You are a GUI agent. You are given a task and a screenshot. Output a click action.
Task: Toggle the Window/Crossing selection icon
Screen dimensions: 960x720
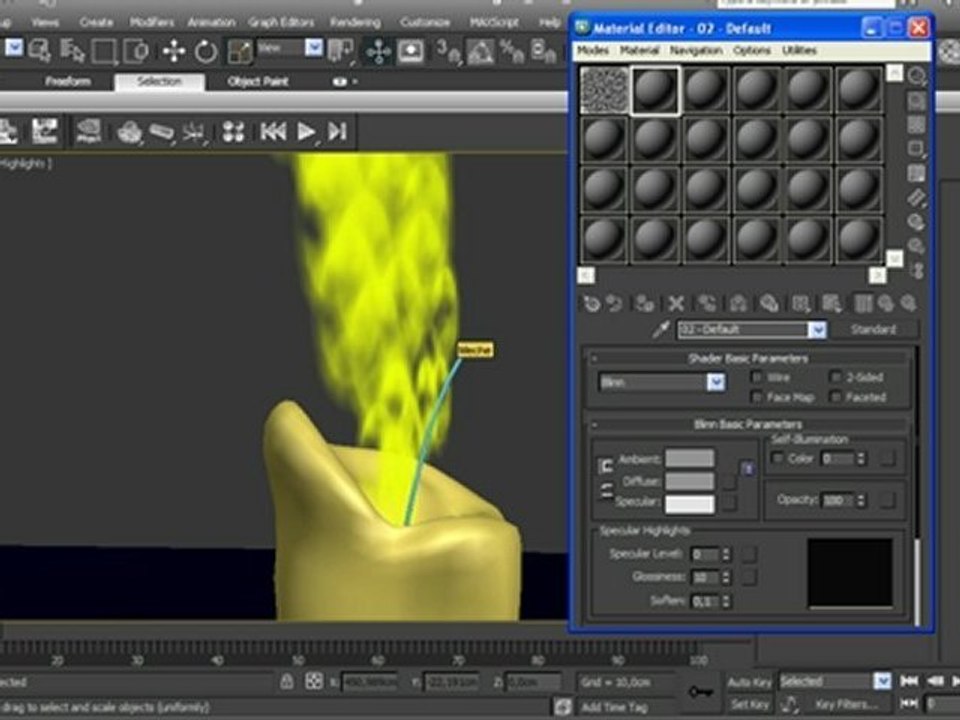[x=136, y=51]
